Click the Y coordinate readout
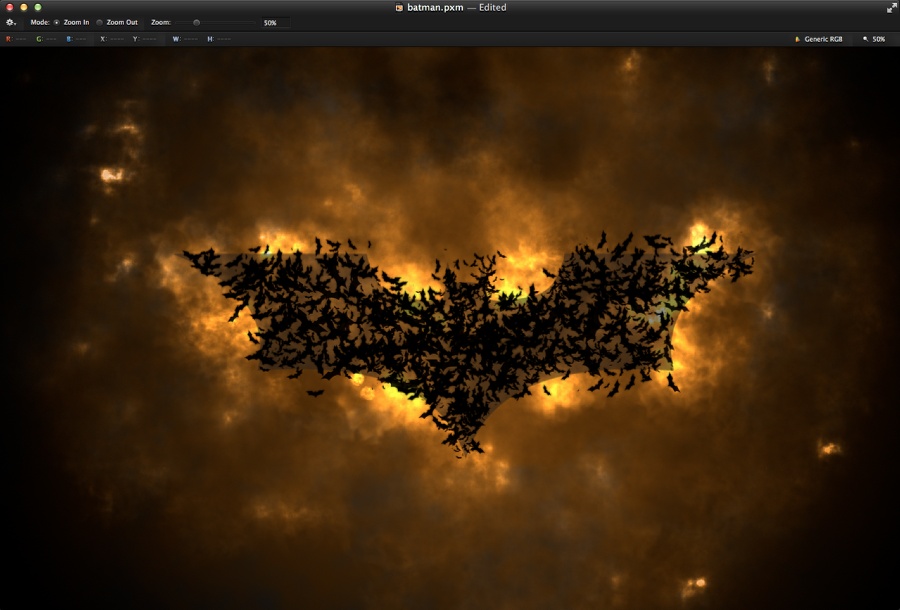 145,39
